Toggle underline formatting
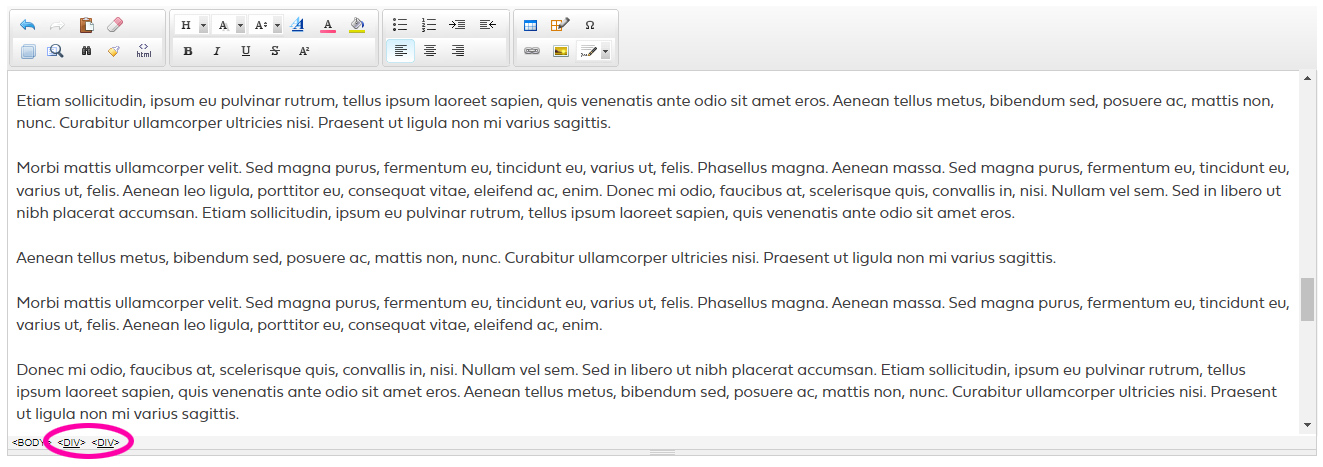 coord(246,51)
